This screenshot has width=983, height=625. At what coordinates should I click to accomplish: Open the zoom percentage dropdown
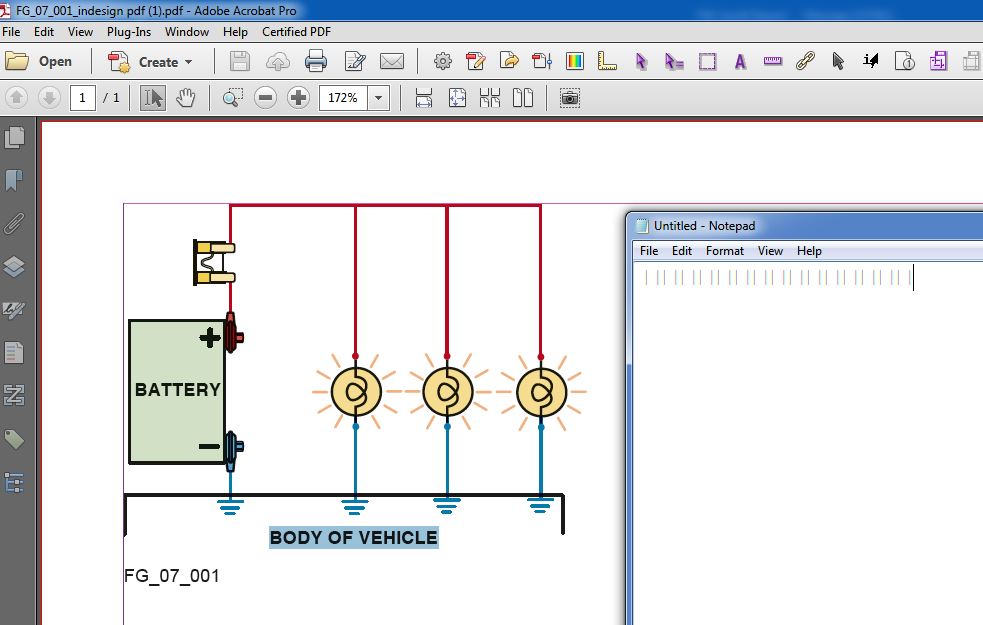coord(378,97)
